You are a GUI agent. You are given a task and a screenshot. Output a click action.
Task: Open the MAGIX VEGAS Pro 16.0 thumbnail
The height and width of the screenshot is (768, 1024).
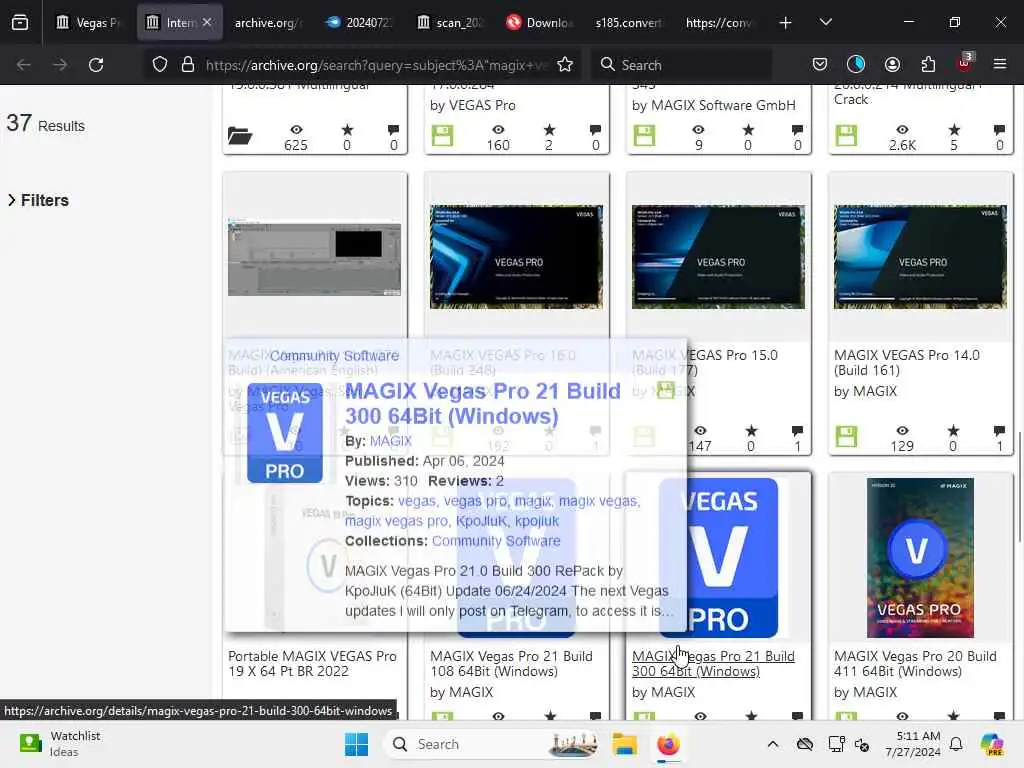[516, 257]
